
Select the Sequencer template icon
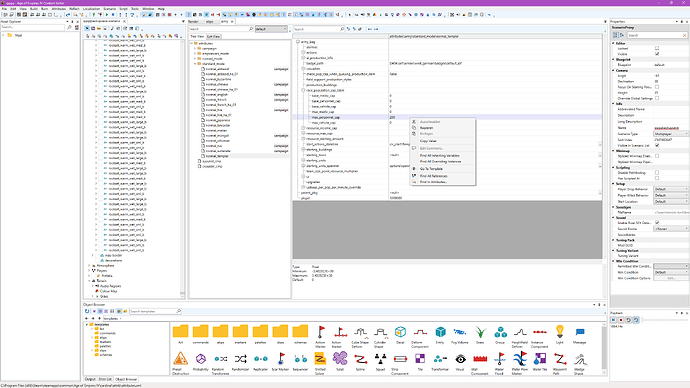(x=301, y=359)
